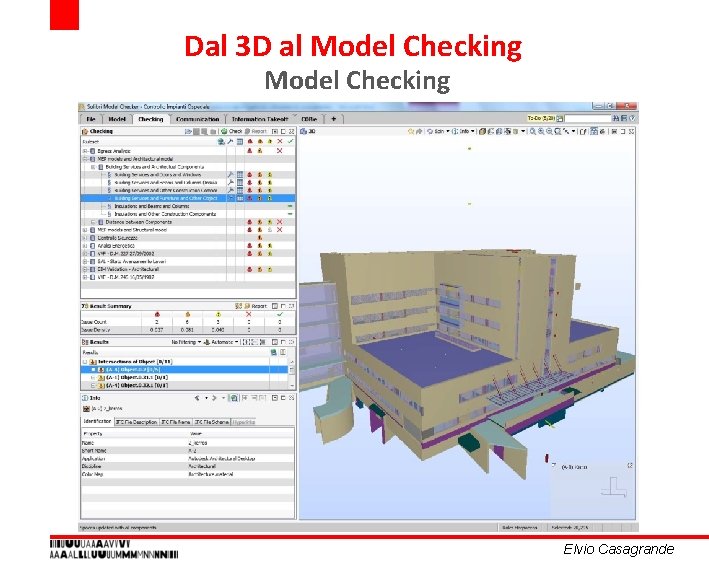Click the rejected X icon in ruleset header
This screenshot has height=567, width=709.
pos(280,142)
